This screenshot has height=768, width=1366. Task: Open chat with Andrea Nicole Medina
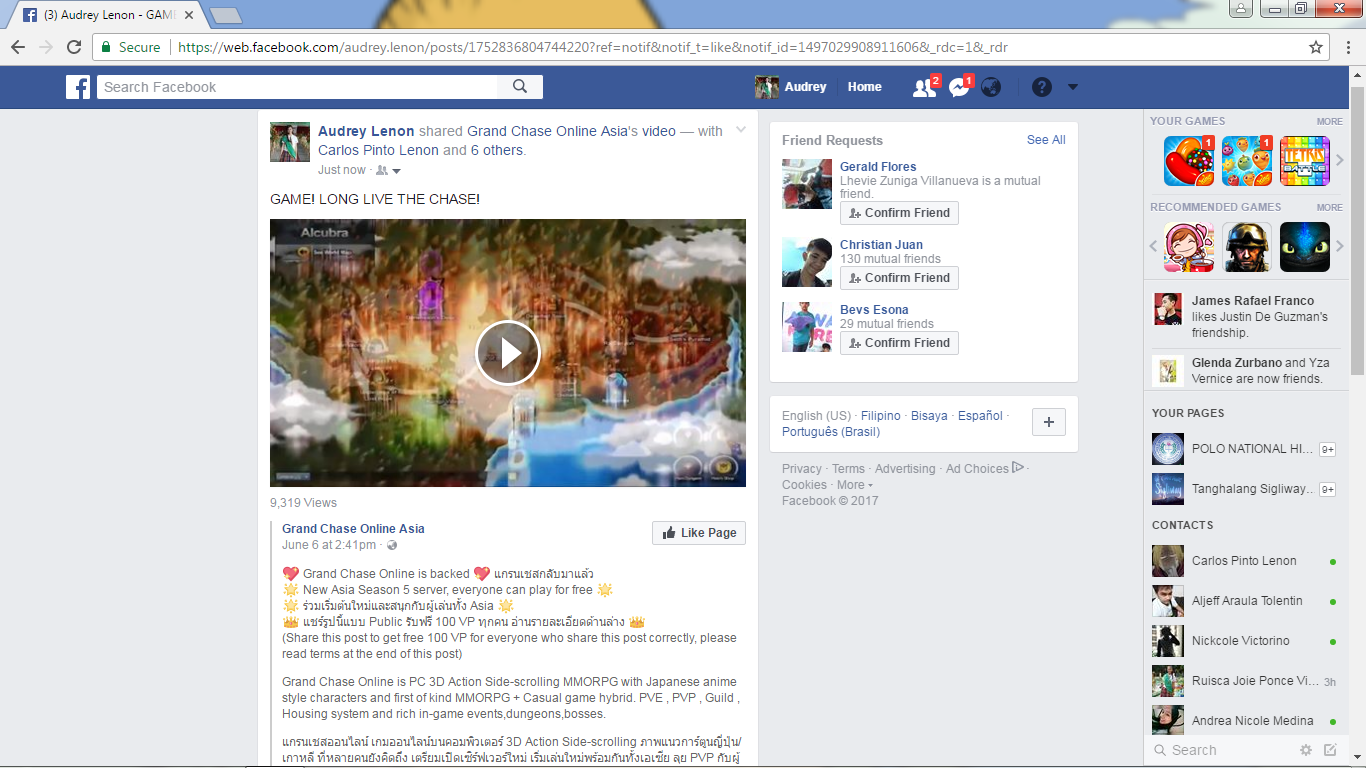pyautogui.click(x=1244, y=721)
